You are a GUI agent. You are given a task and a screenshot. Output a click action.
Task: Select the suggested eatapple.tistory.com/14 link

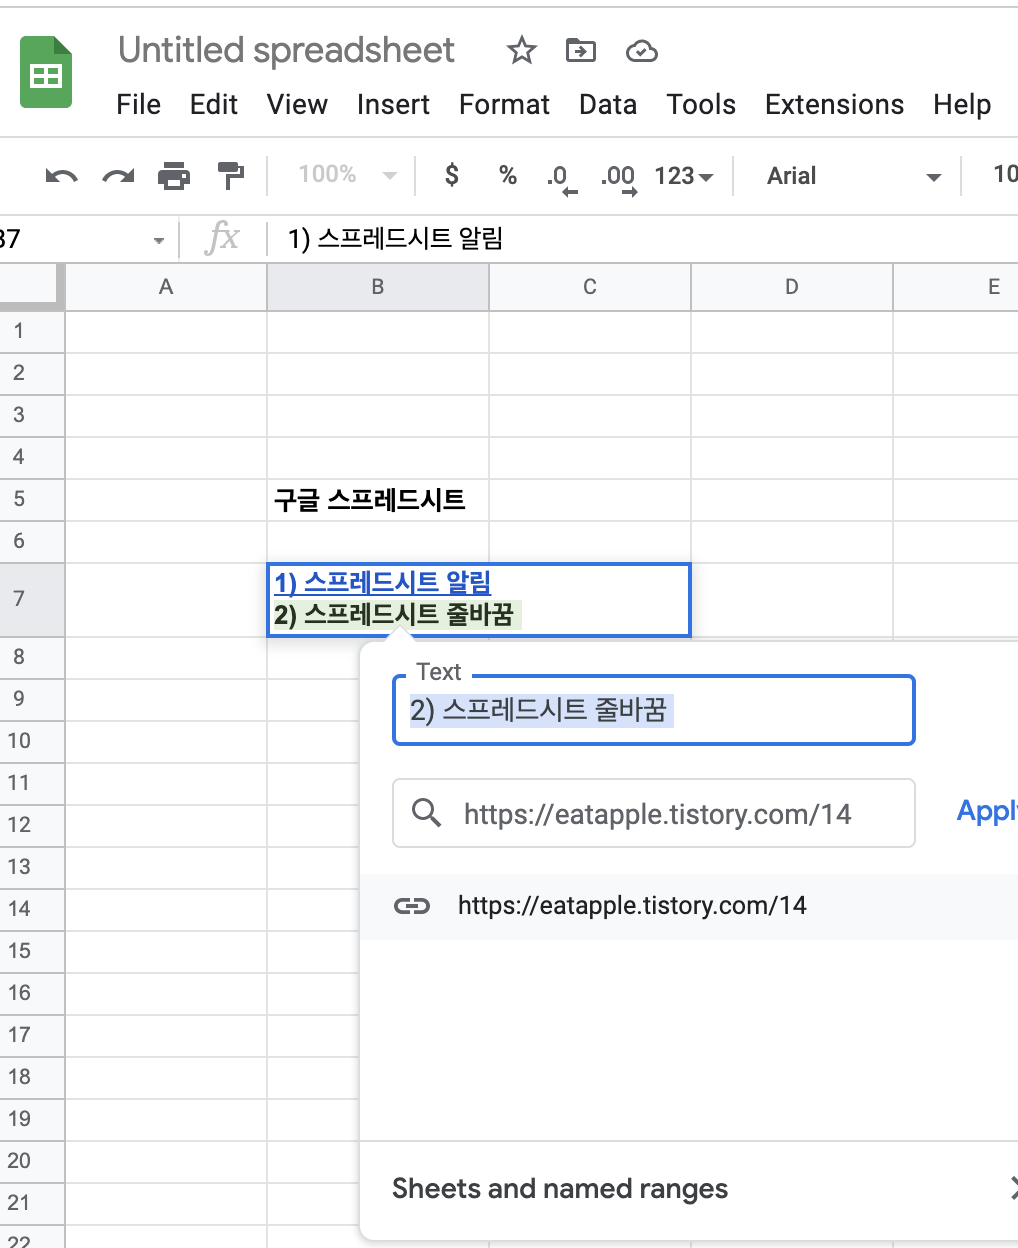pyautogui.click(x=690, y=906)
